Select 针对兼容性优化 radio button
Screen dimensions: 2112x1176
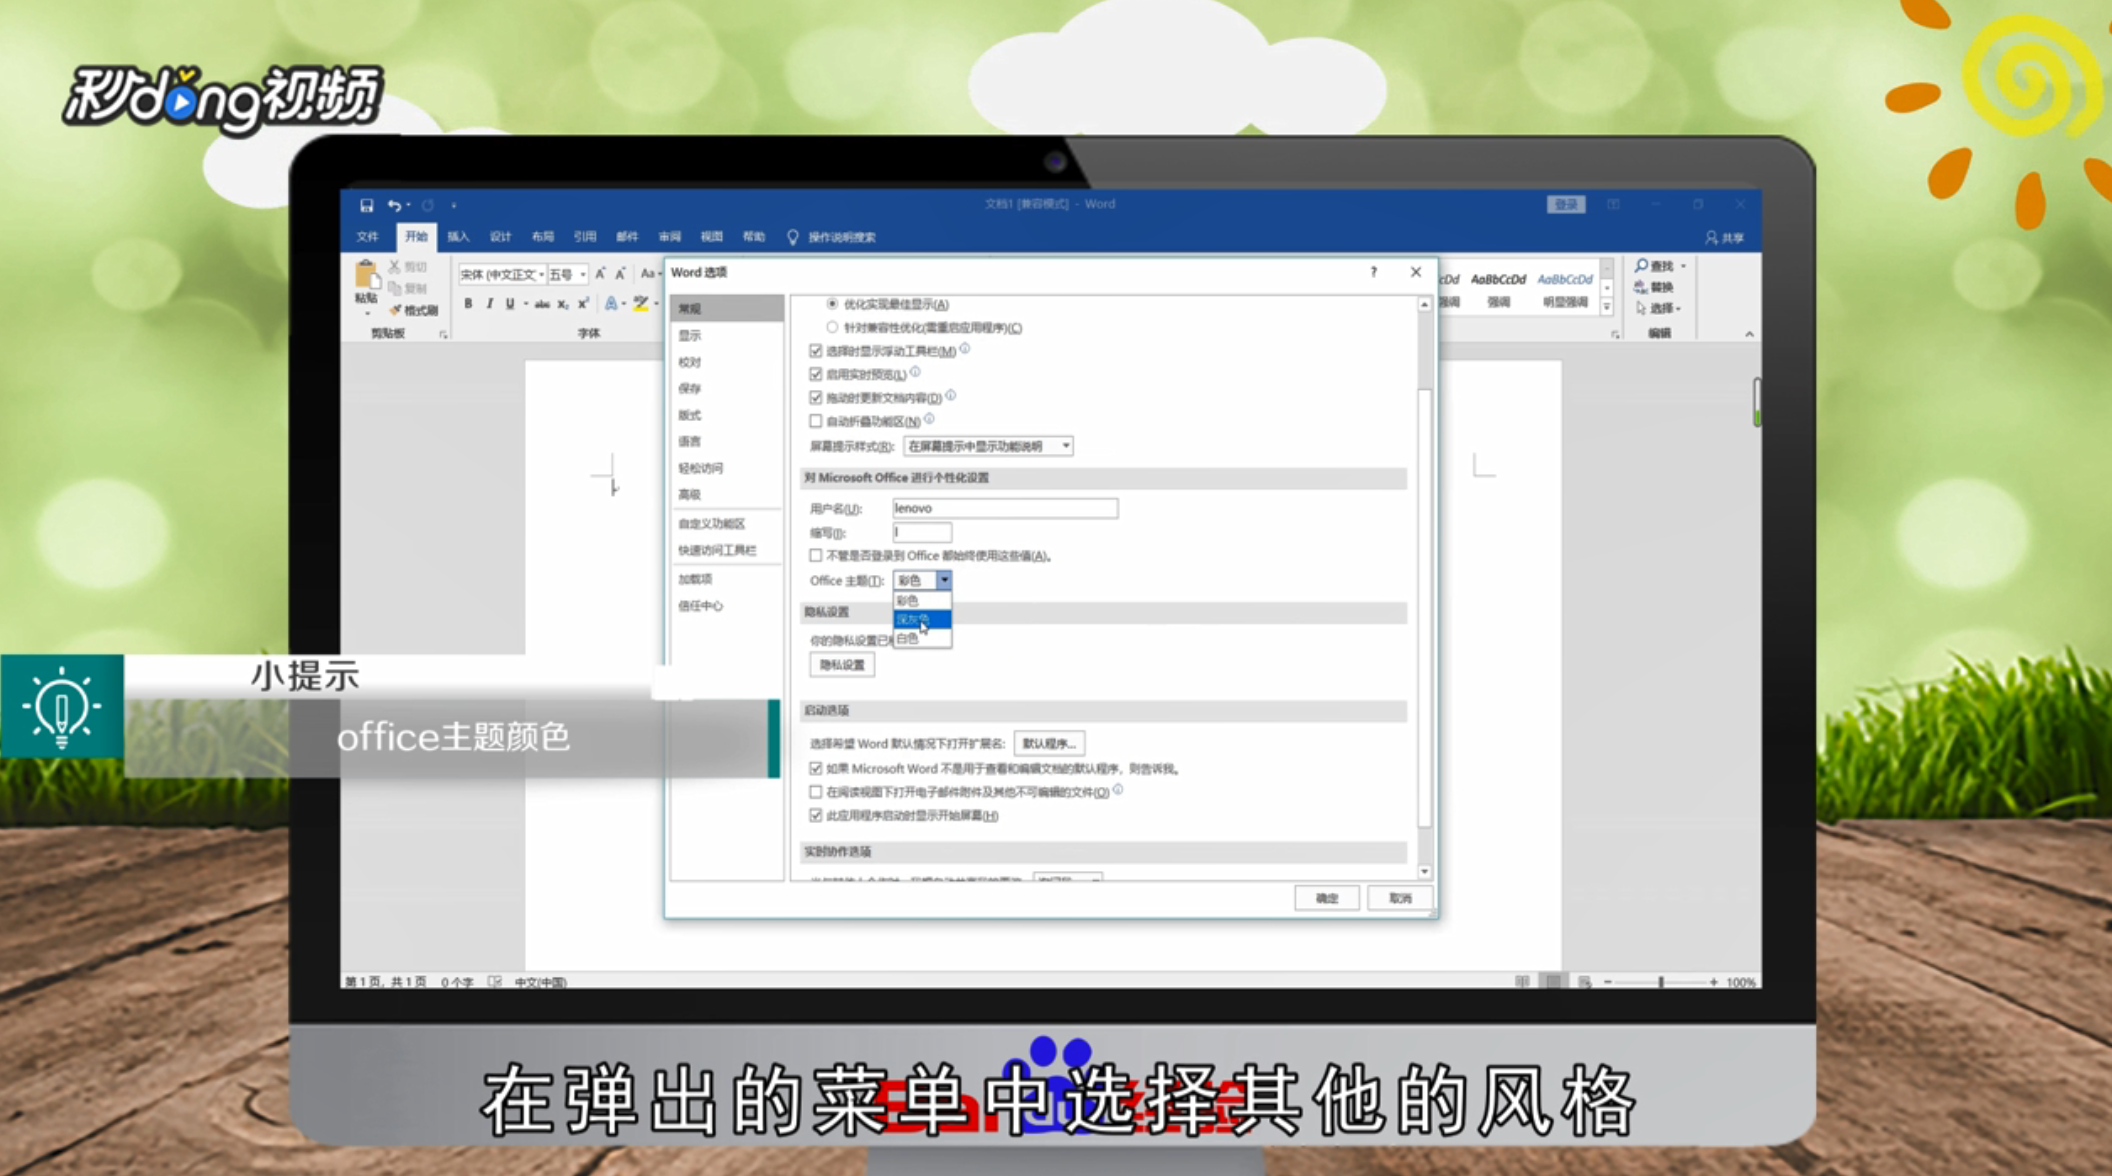click(832, 327)
